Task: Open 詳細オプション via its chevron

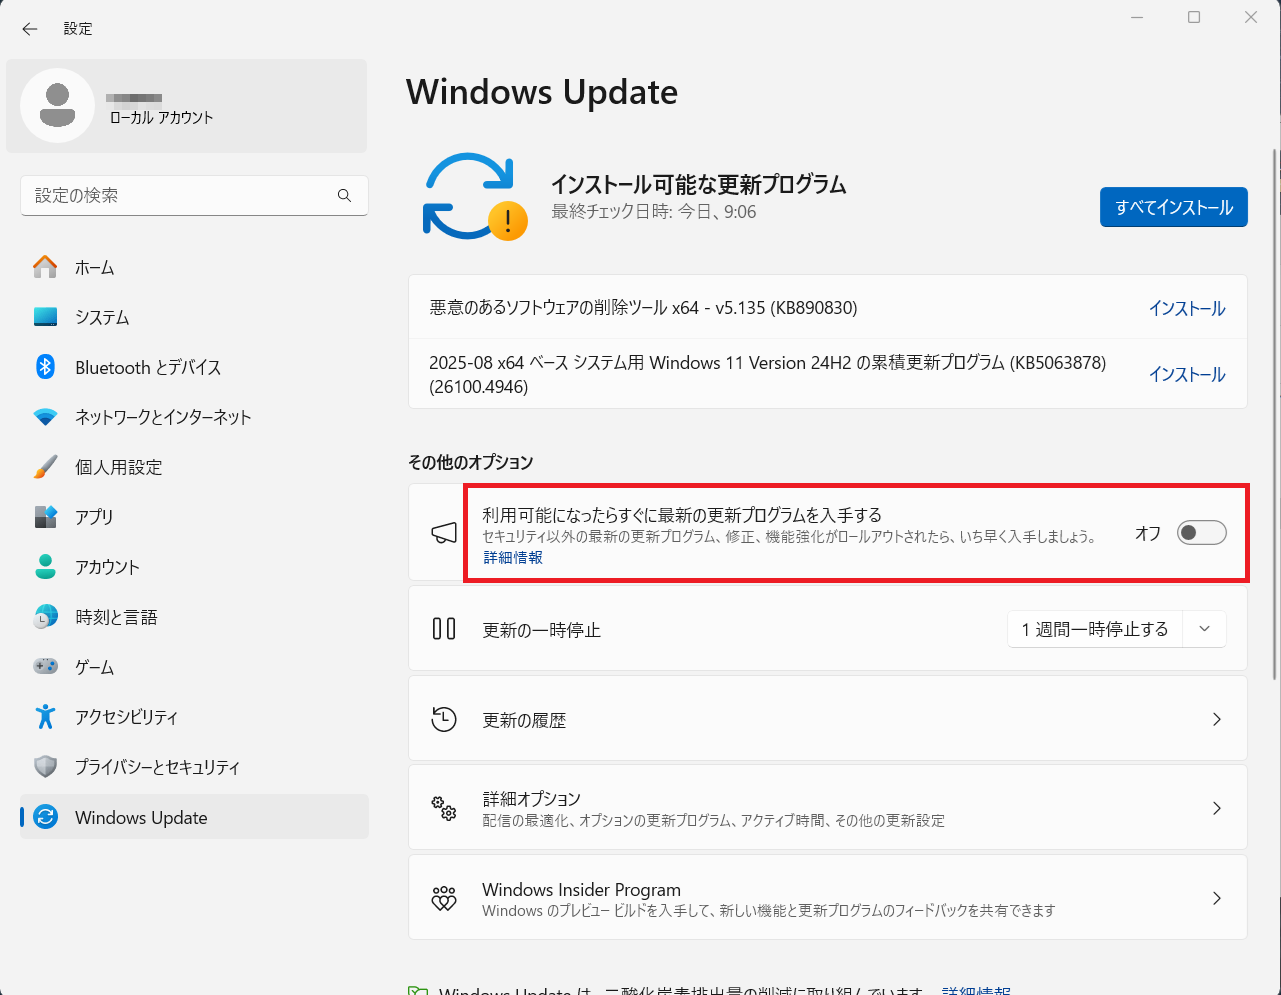Action: 1217,808
